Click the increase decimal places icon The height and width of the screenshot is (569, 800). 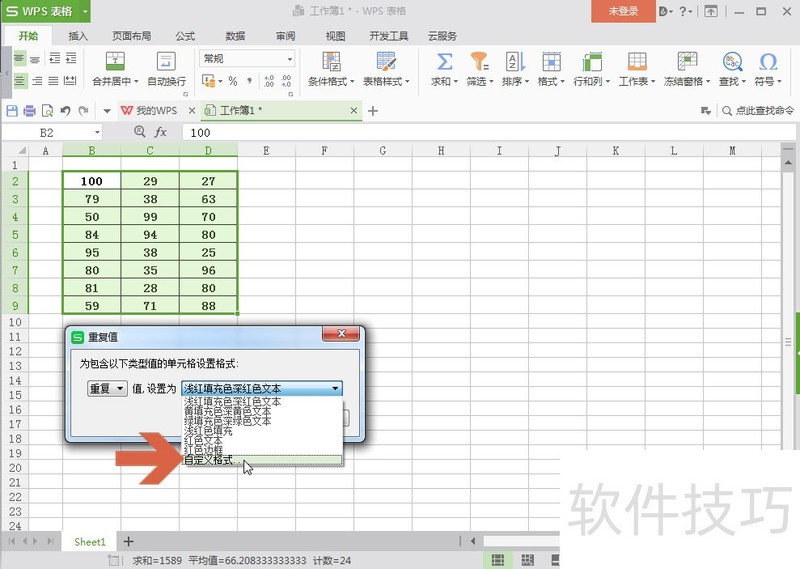(269, 81)
